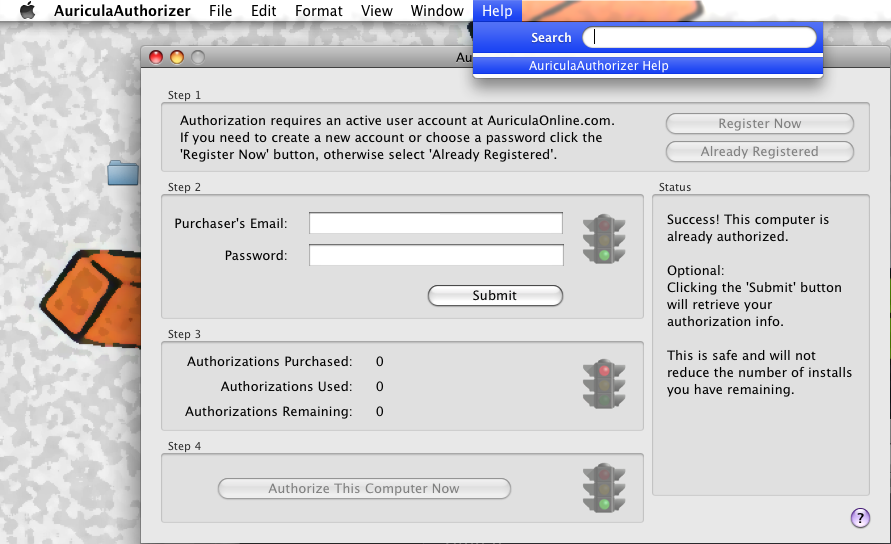Click the Step 2 traffic light icon
Image resolution: width=891 pixels, height=544 pixels.
click(x=604, y=239)
